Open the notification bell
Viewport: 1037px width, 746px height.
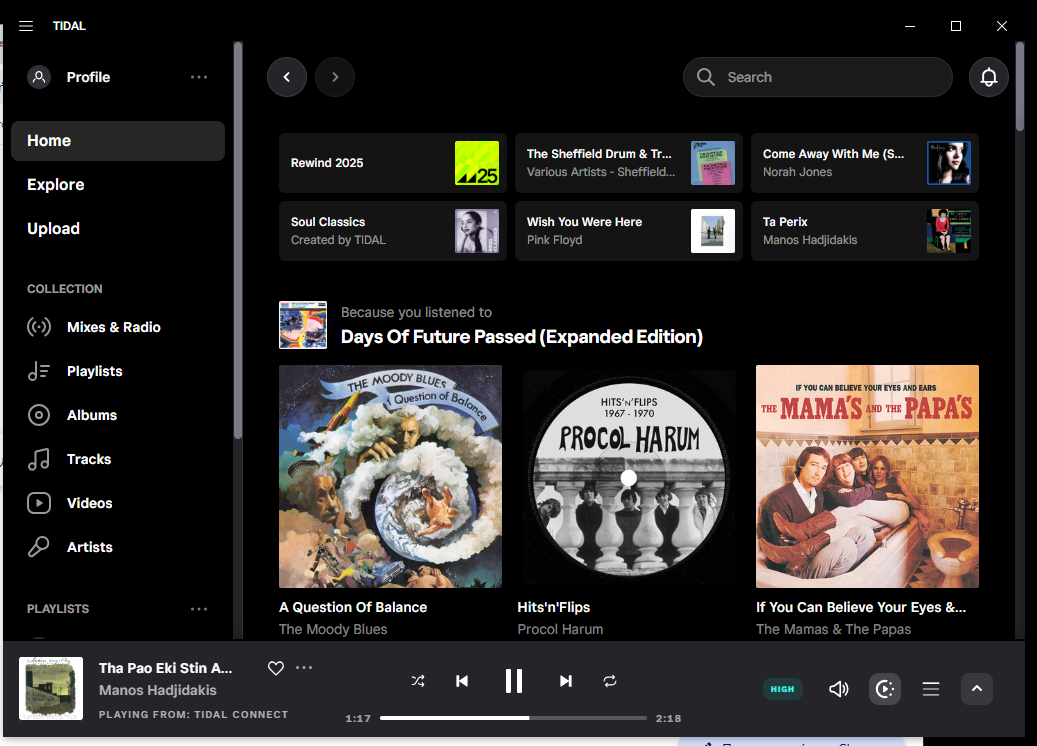pos(988,77)
